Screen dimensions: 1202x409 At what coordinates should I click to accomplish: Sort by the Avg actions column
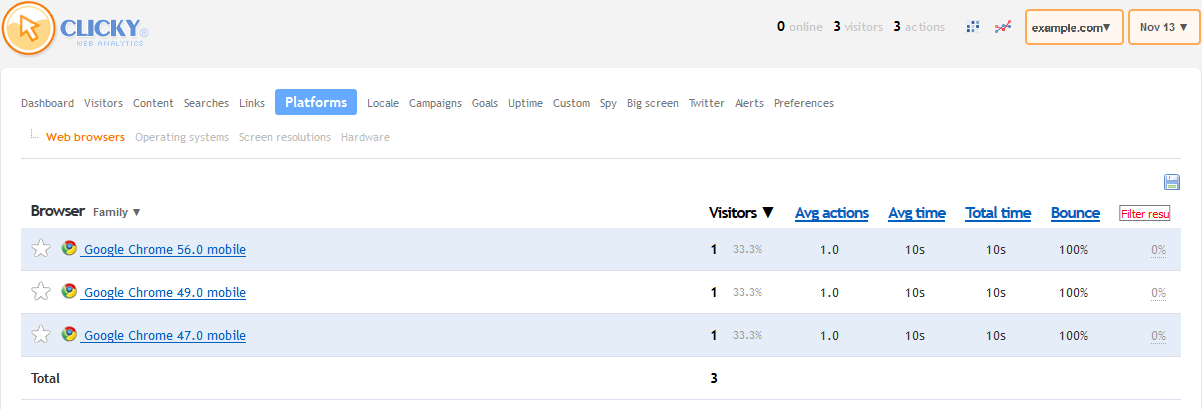[831, 213]
